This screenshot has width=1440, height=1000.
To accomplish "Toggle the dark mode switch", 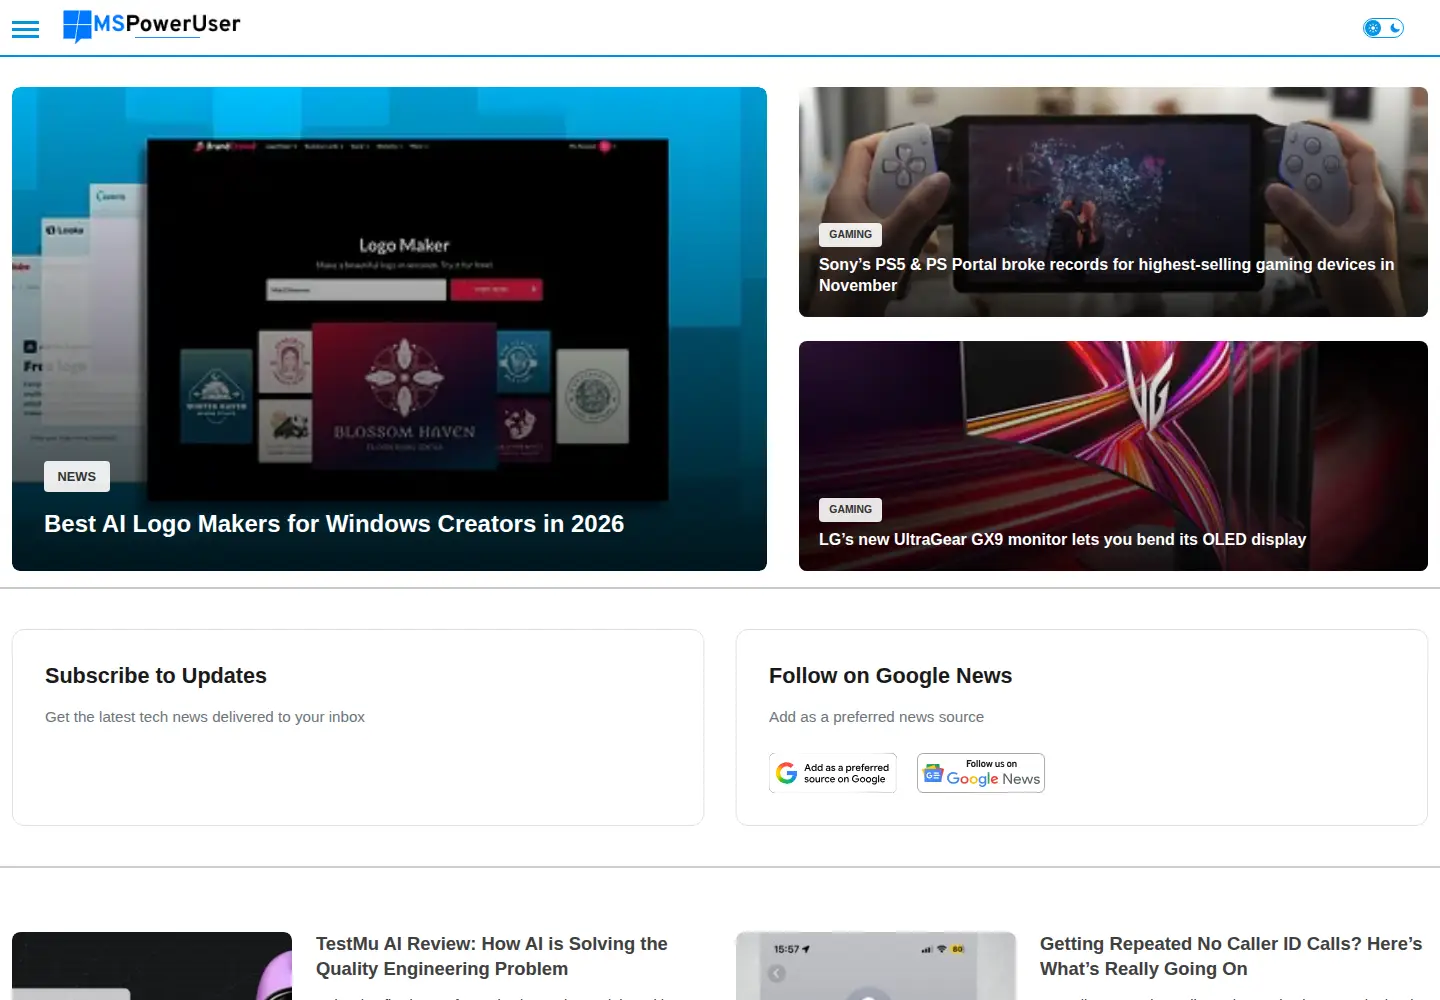I will [1384, 28].
